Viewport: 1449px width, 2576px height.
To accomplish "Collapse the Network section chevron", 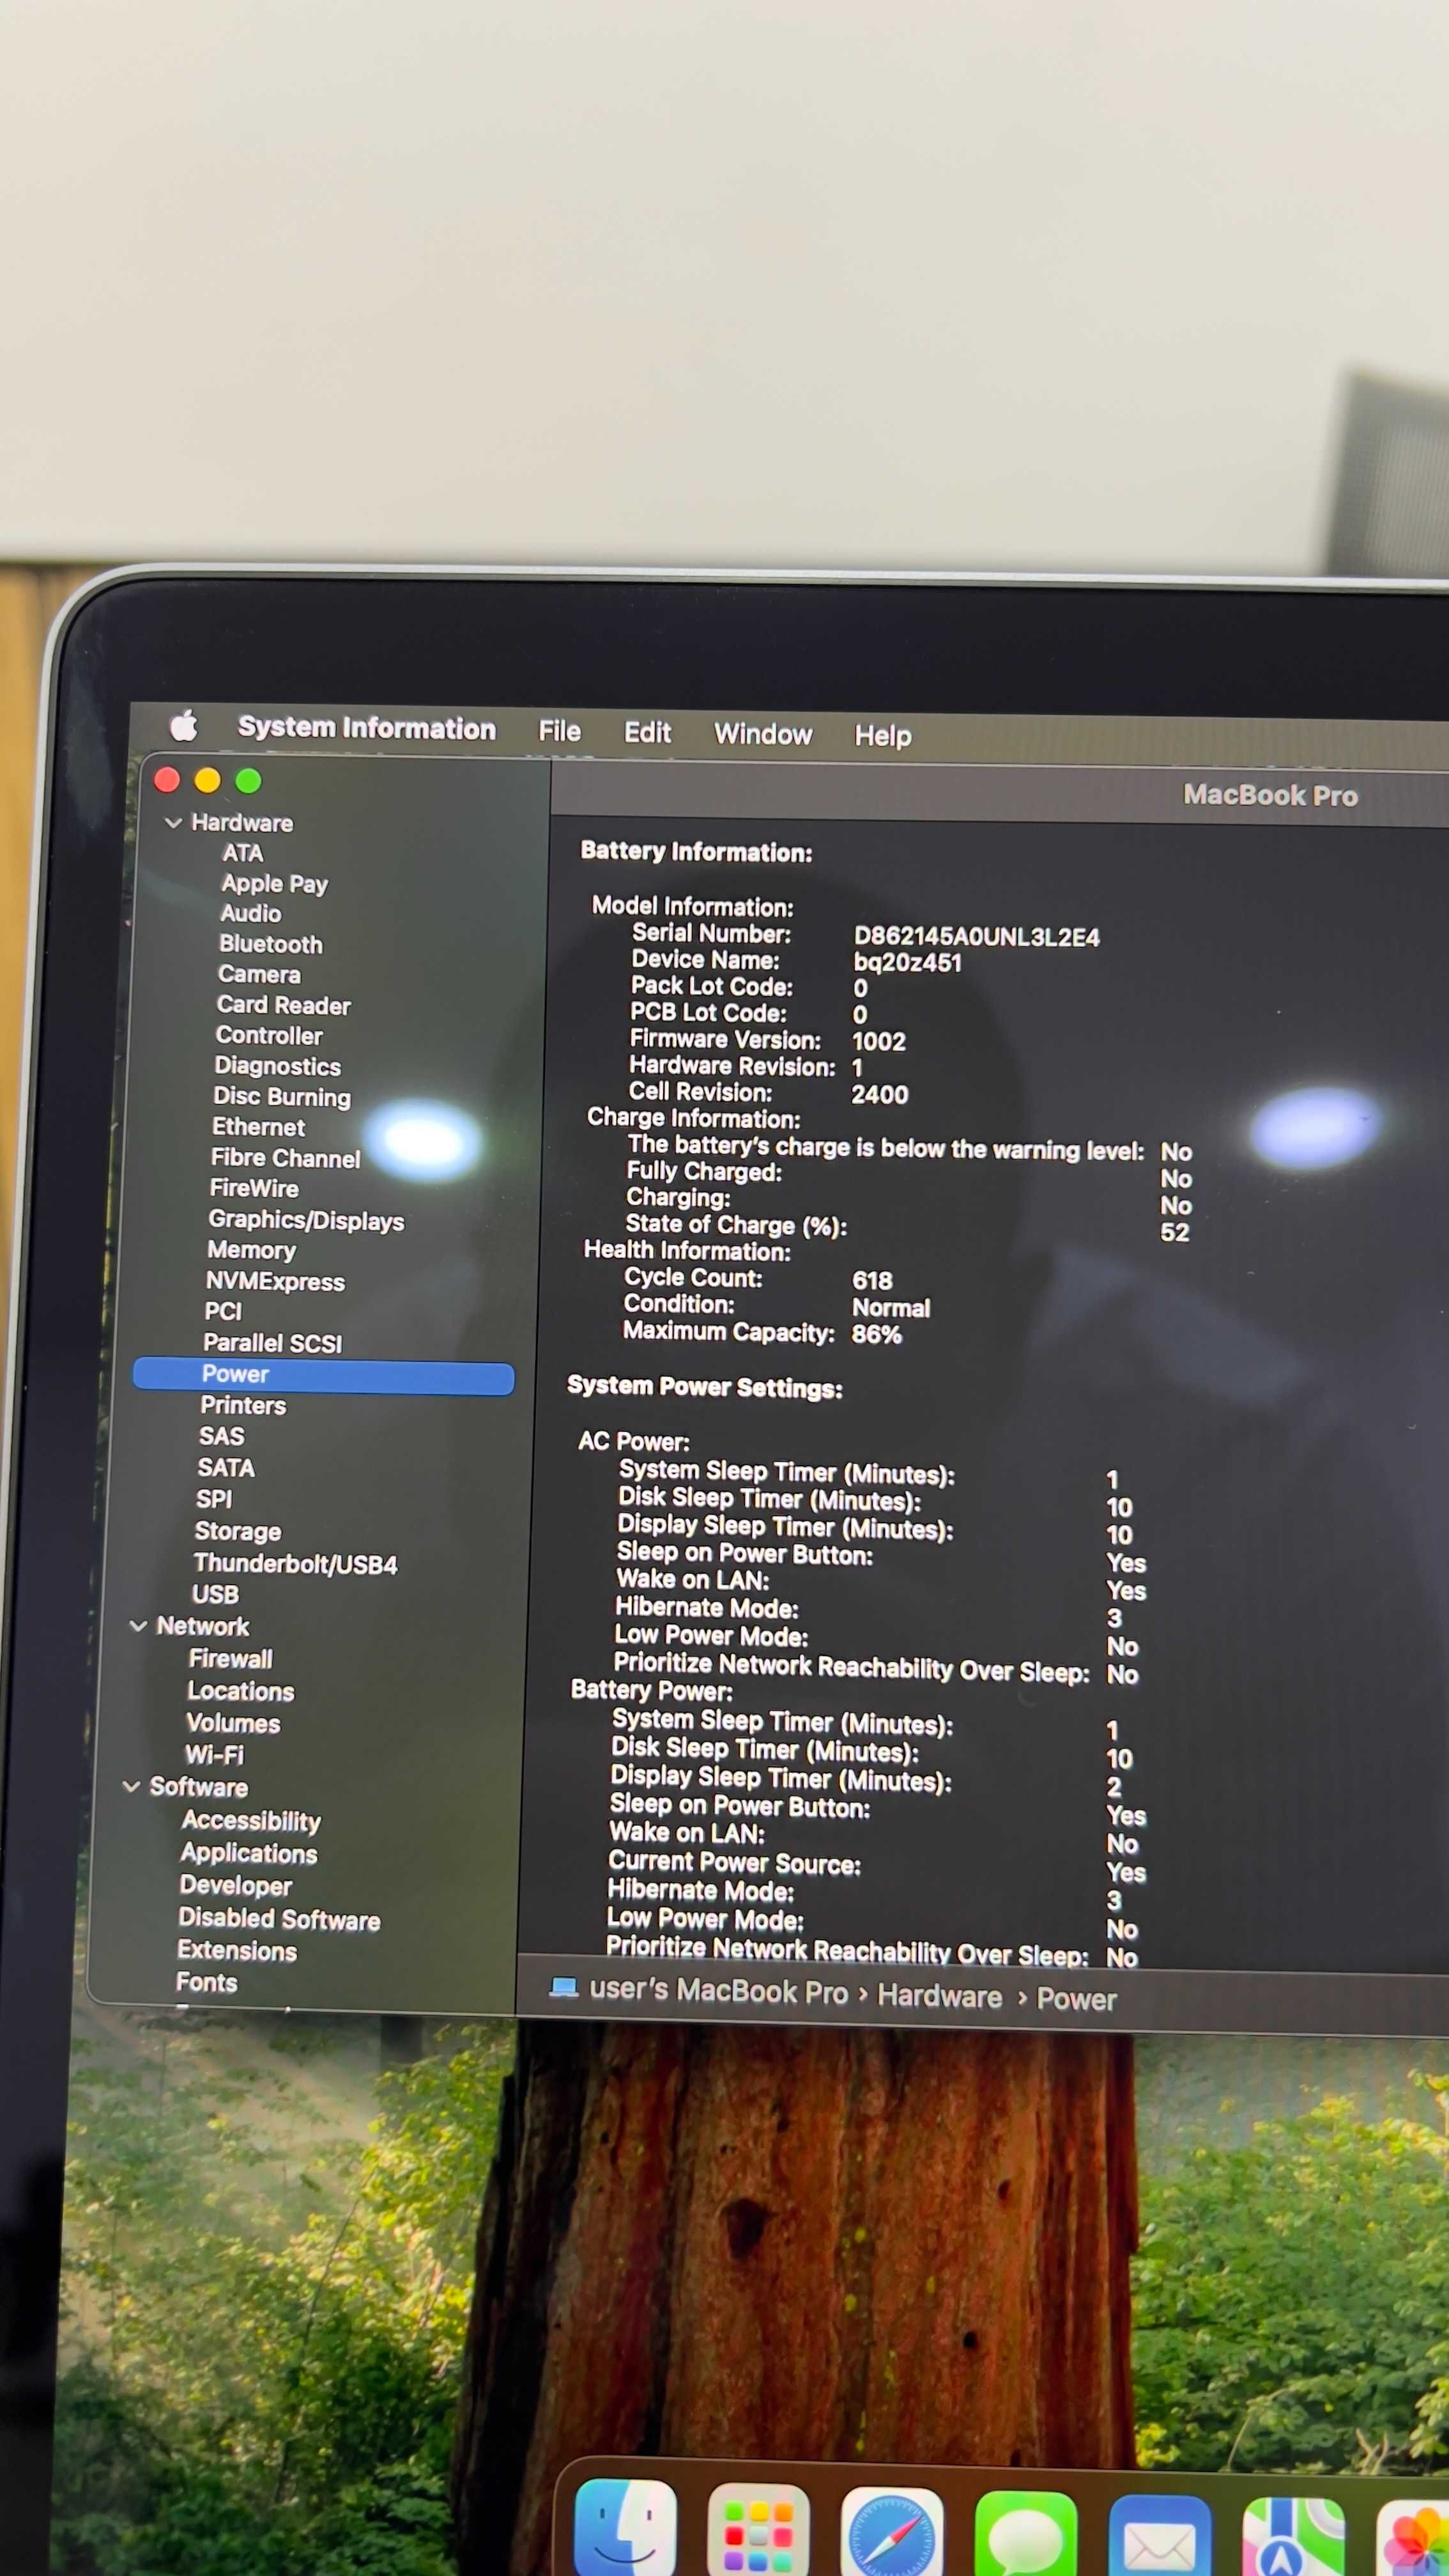I will coord(139,1626).
